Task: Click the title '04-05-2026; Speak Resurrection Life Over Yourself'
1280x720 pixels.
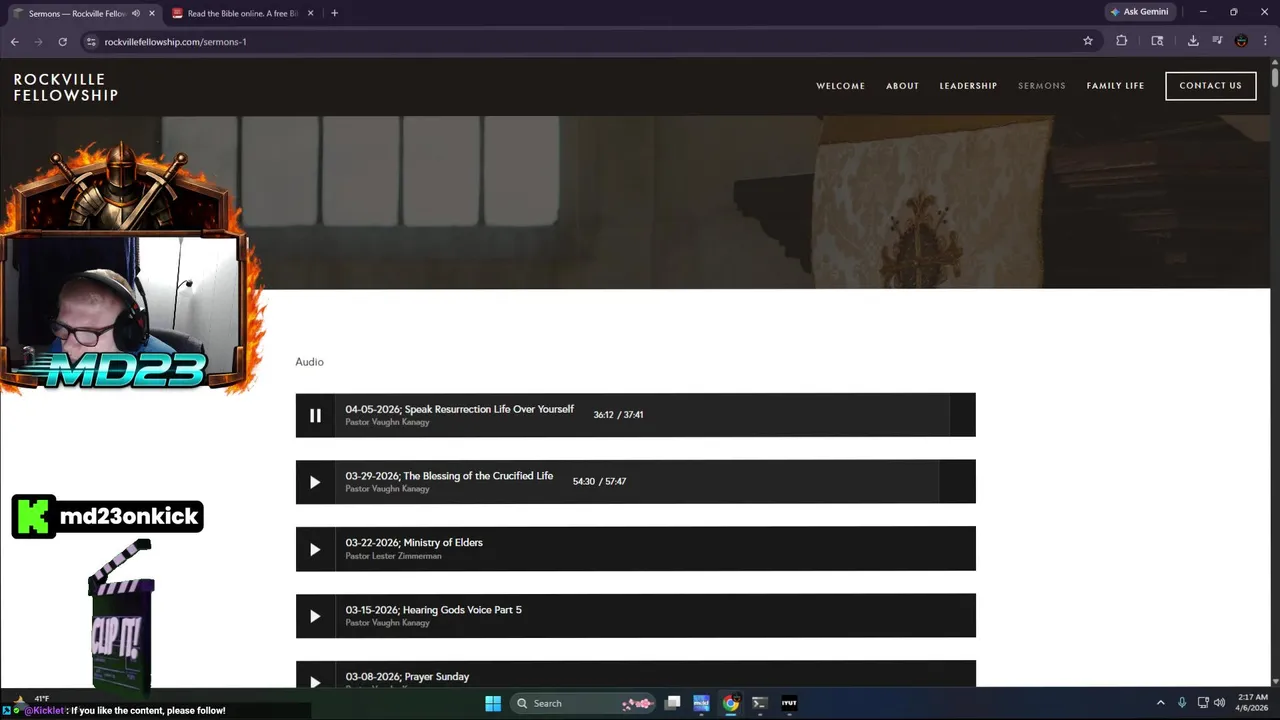Action: 459,409
